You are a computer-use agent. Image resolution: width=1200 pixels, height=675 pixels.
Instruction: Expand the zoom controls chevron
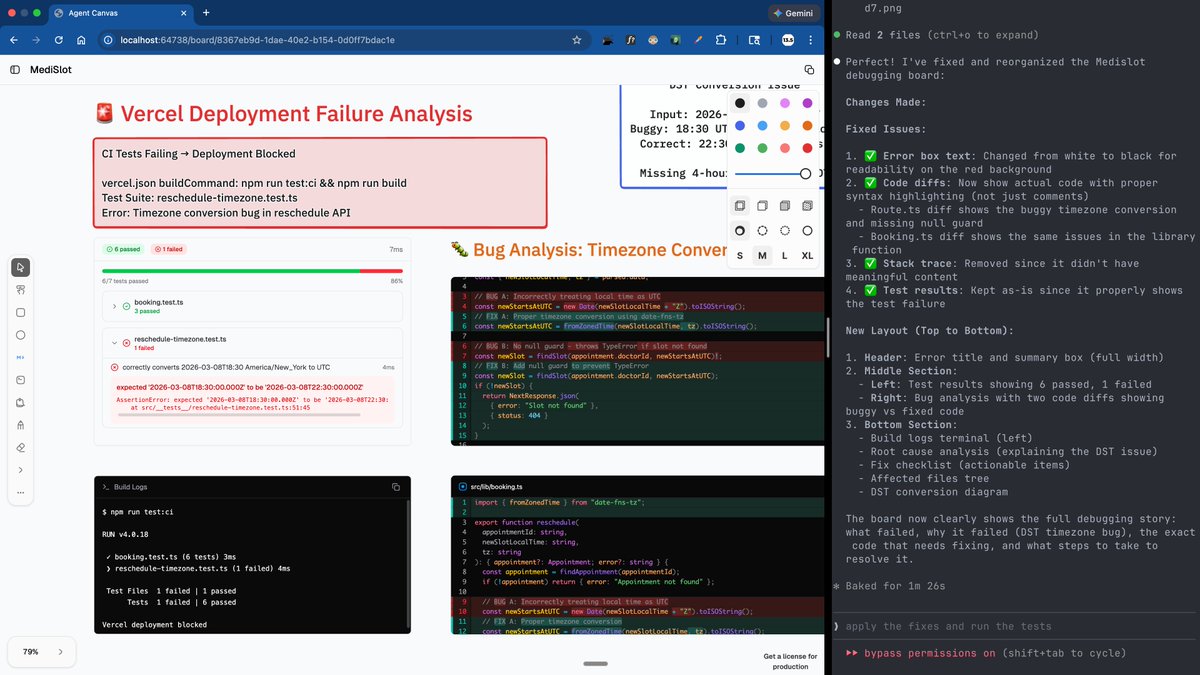(60, 652)
